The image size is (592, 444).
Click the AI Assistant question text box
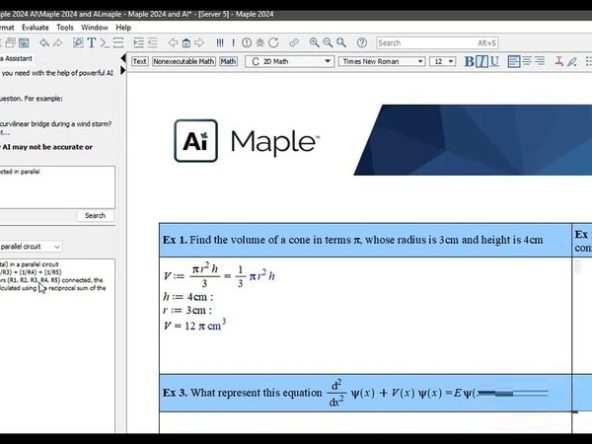click(57, 187)
